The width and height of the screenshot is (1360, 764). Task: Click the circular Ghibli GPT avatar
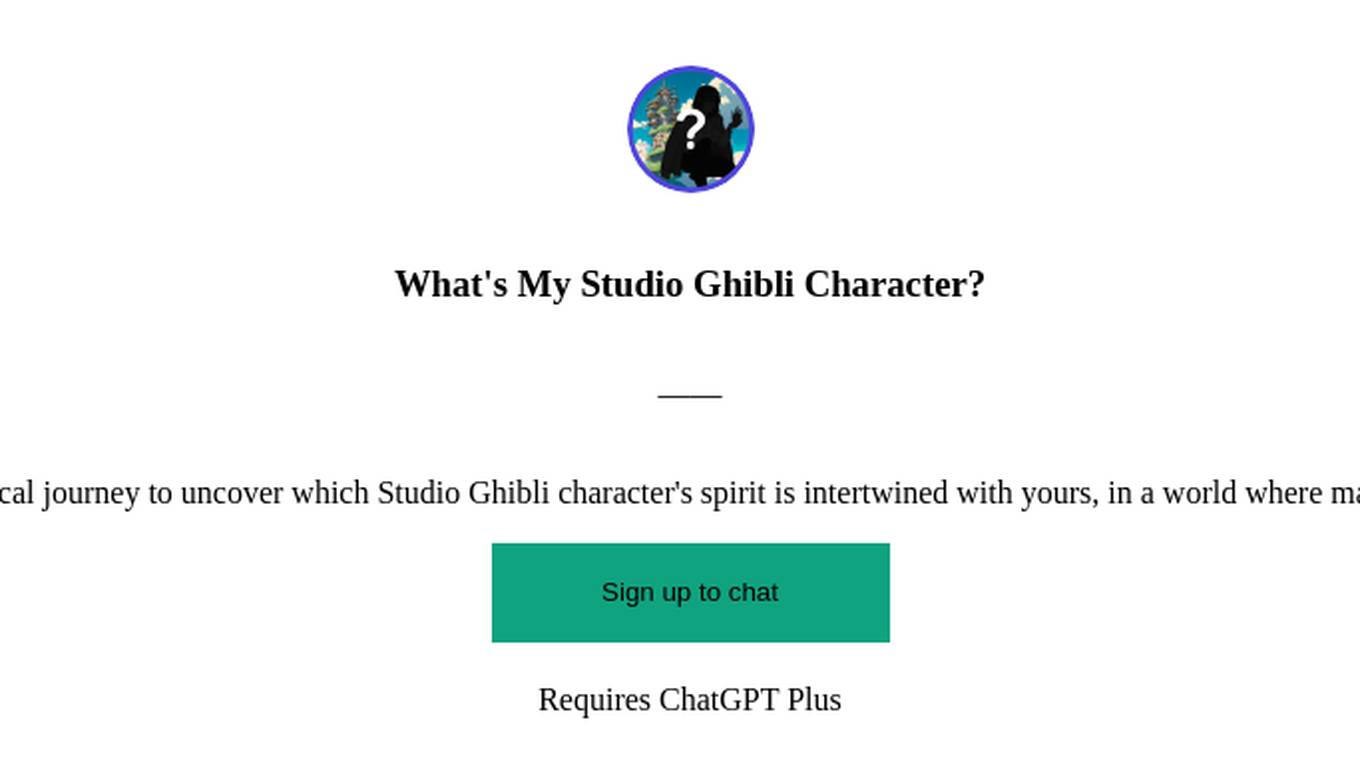pyautogui.click(x=690, y=129)
